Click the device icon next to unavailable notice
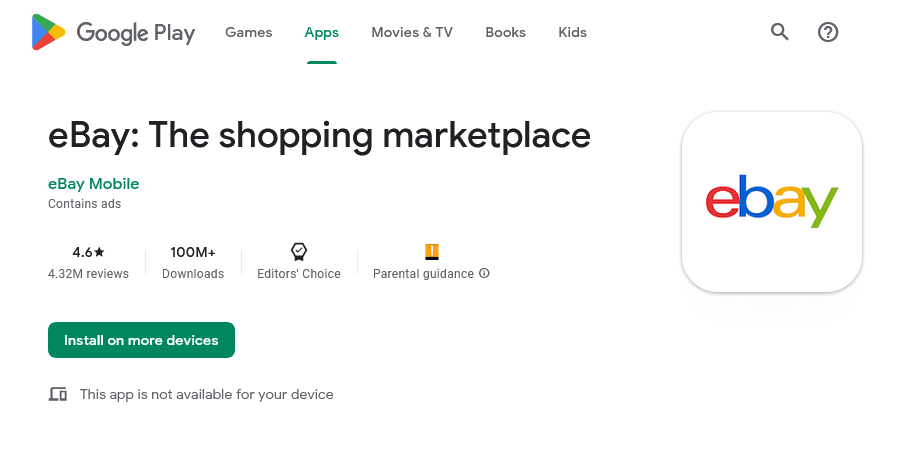907x453 pixels. tap(57, 395)
